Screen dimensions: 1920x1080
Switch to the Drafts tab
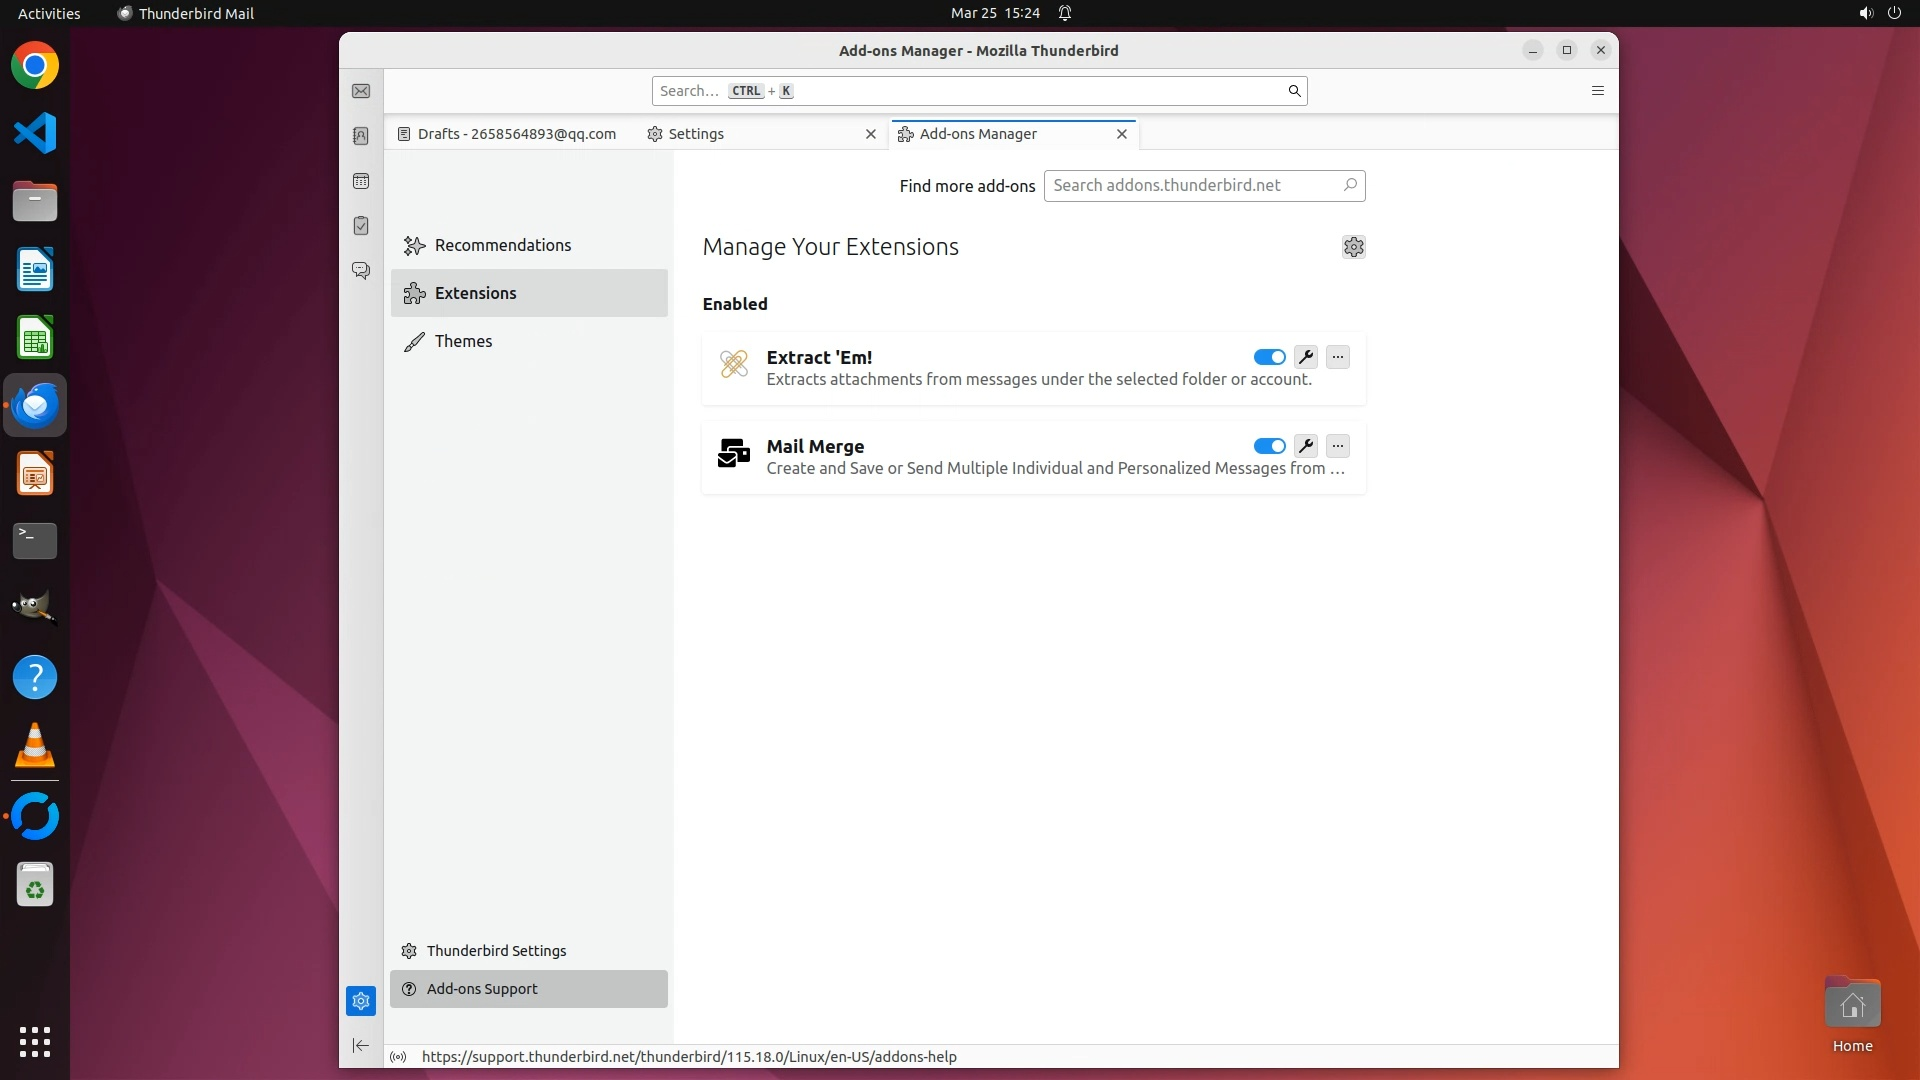515,134
